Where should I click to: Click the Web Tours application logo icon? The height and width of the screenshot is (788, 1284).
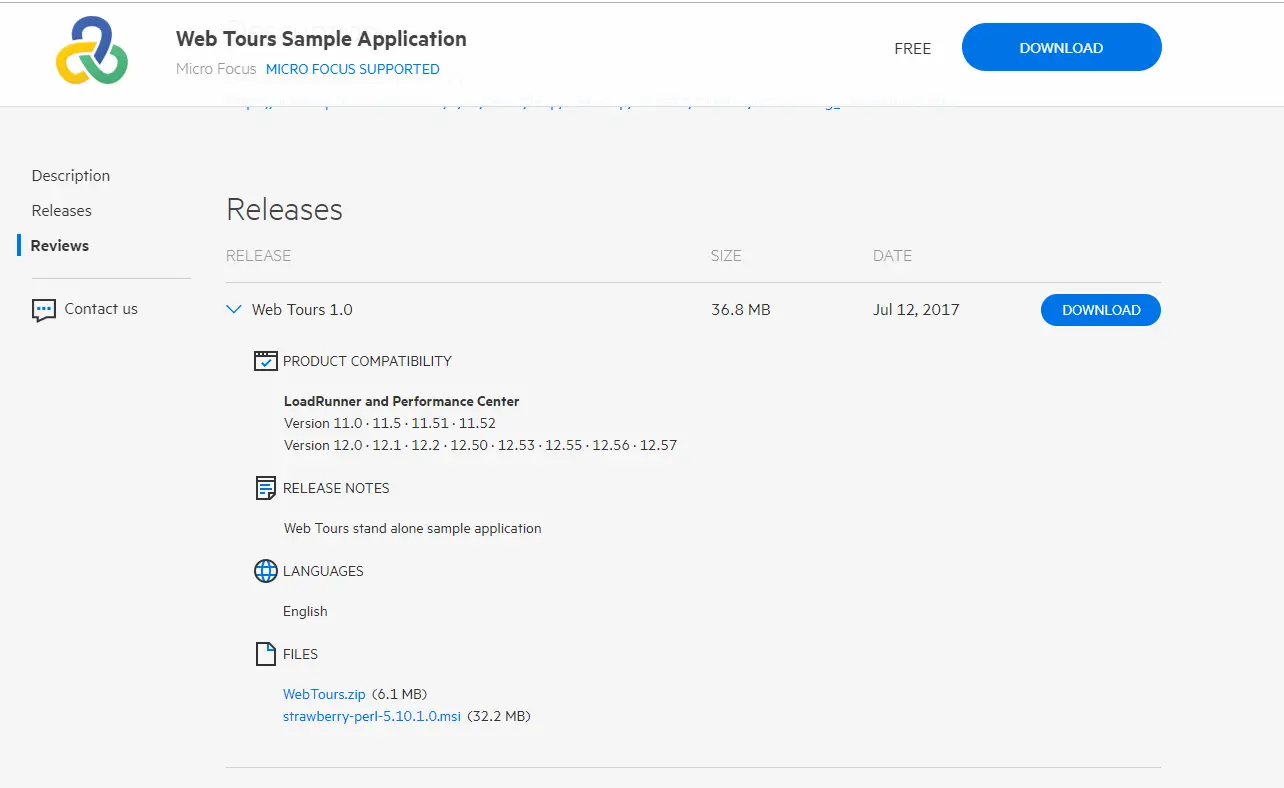pyautogui.click(x=92, y=50)
